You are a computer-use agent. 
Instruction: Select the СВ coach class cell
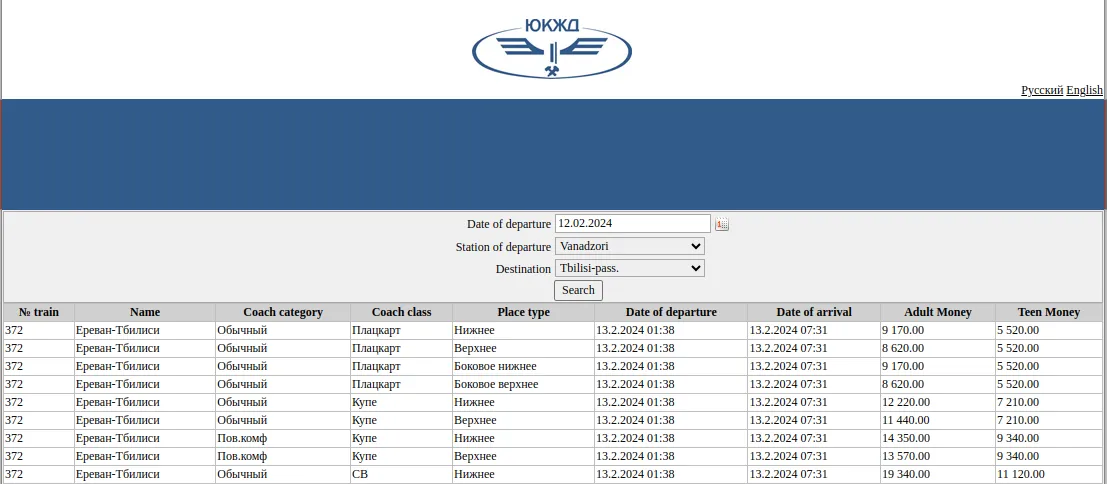(x=360, y=474)
